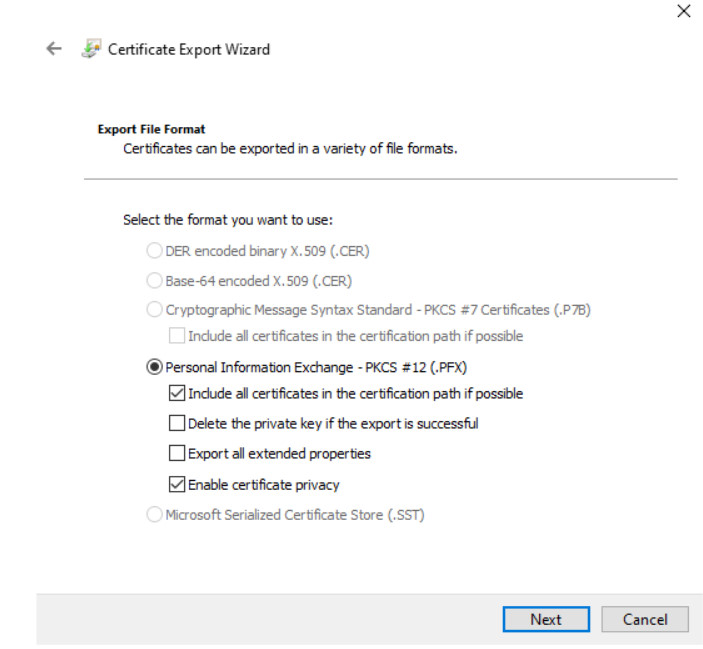Click the Certificate Export Wizard icon
Screen dimensions: 703x649
click(x=90, y=49)
